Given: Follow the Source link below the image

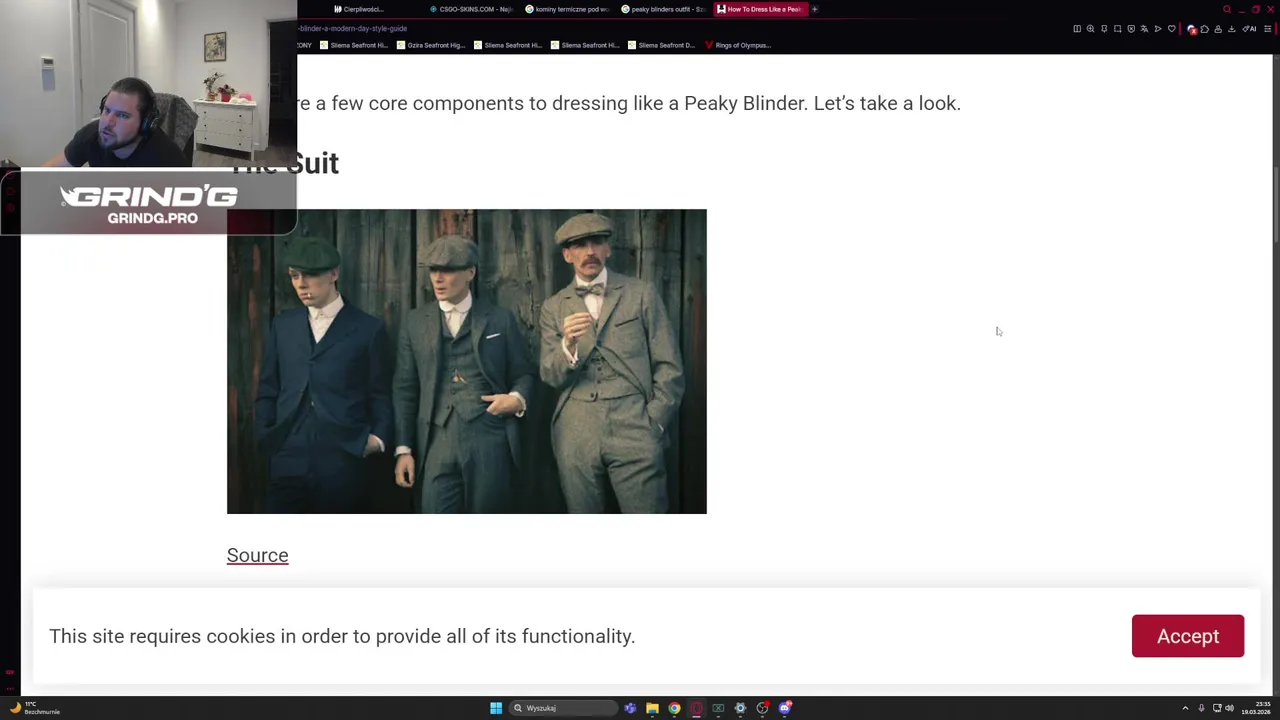Looking at the screenshot, I should [x=257, y=555].
